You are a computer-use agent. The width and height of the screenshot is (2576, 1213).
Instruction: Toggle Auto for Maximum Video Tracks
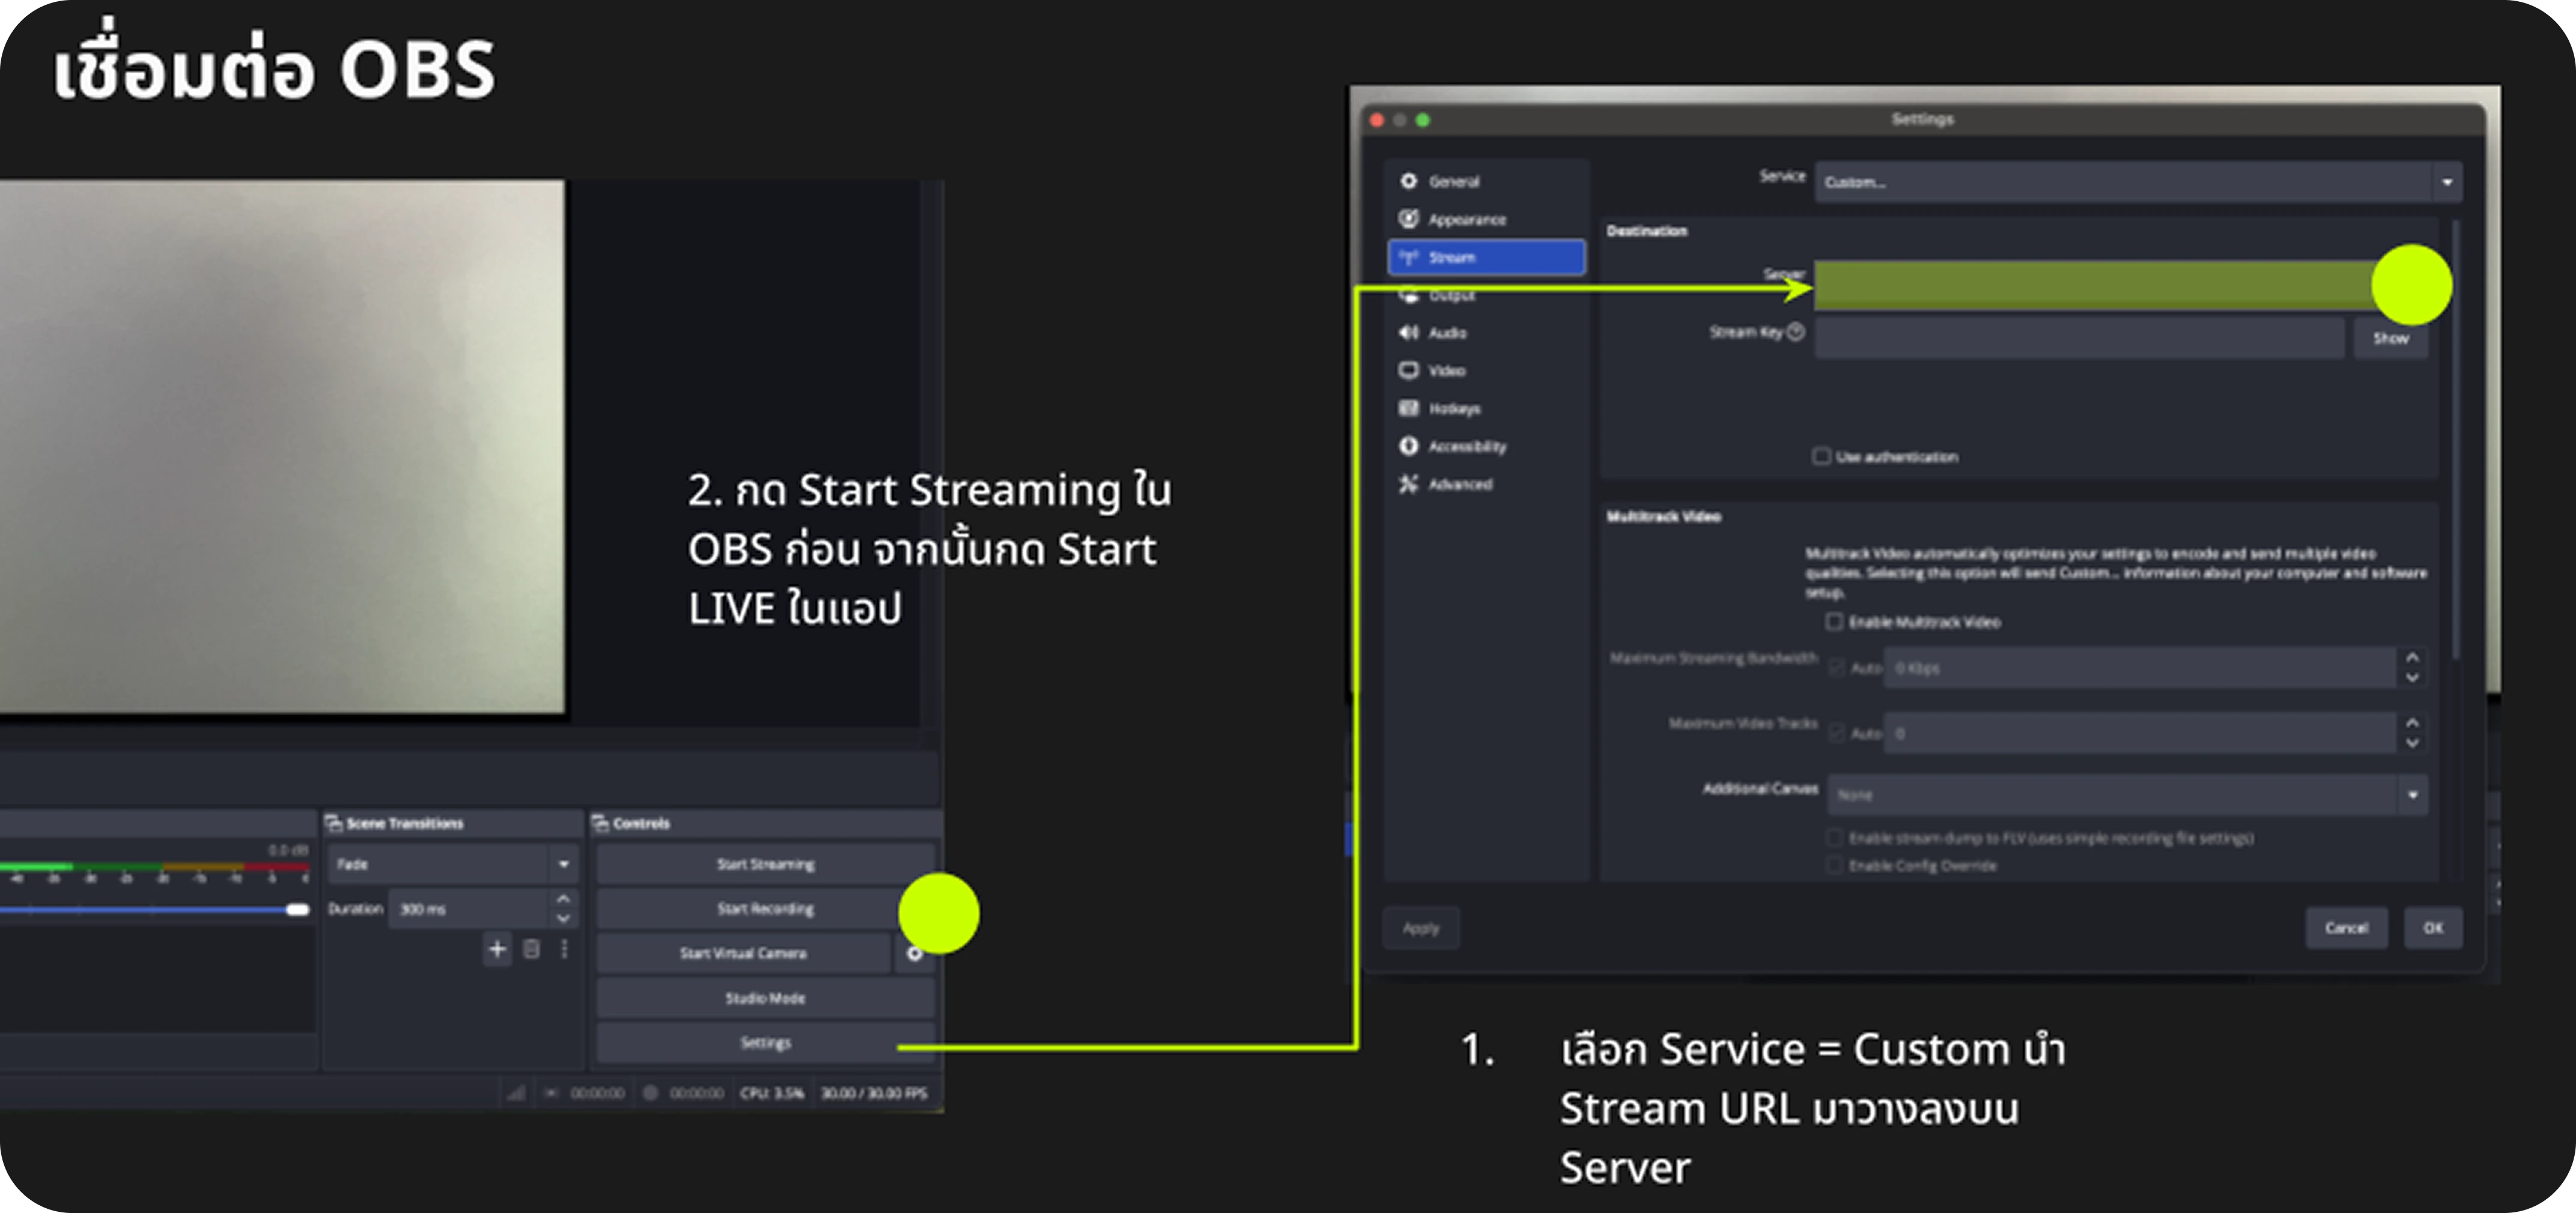click(1837, 734)
